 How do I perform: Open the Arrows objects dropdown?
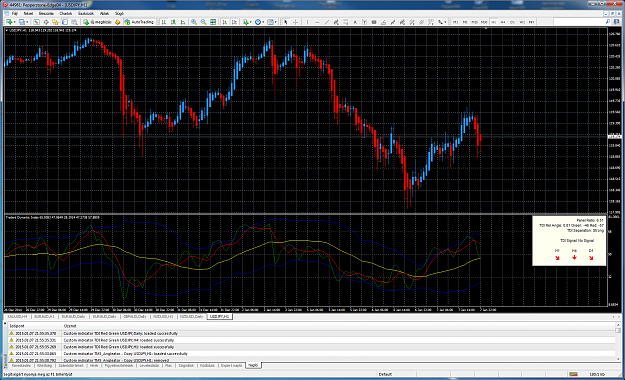pos(441,22)
